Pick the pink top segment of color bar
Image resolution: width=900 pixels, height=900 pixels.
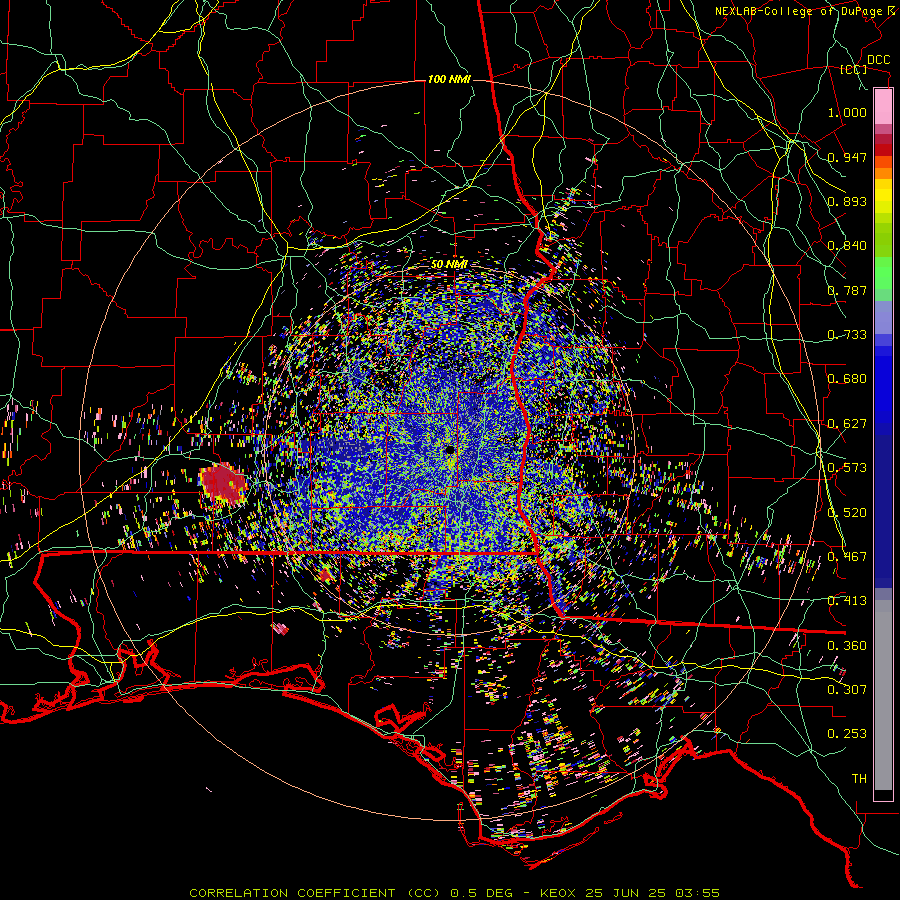click(x=883, y=106)
